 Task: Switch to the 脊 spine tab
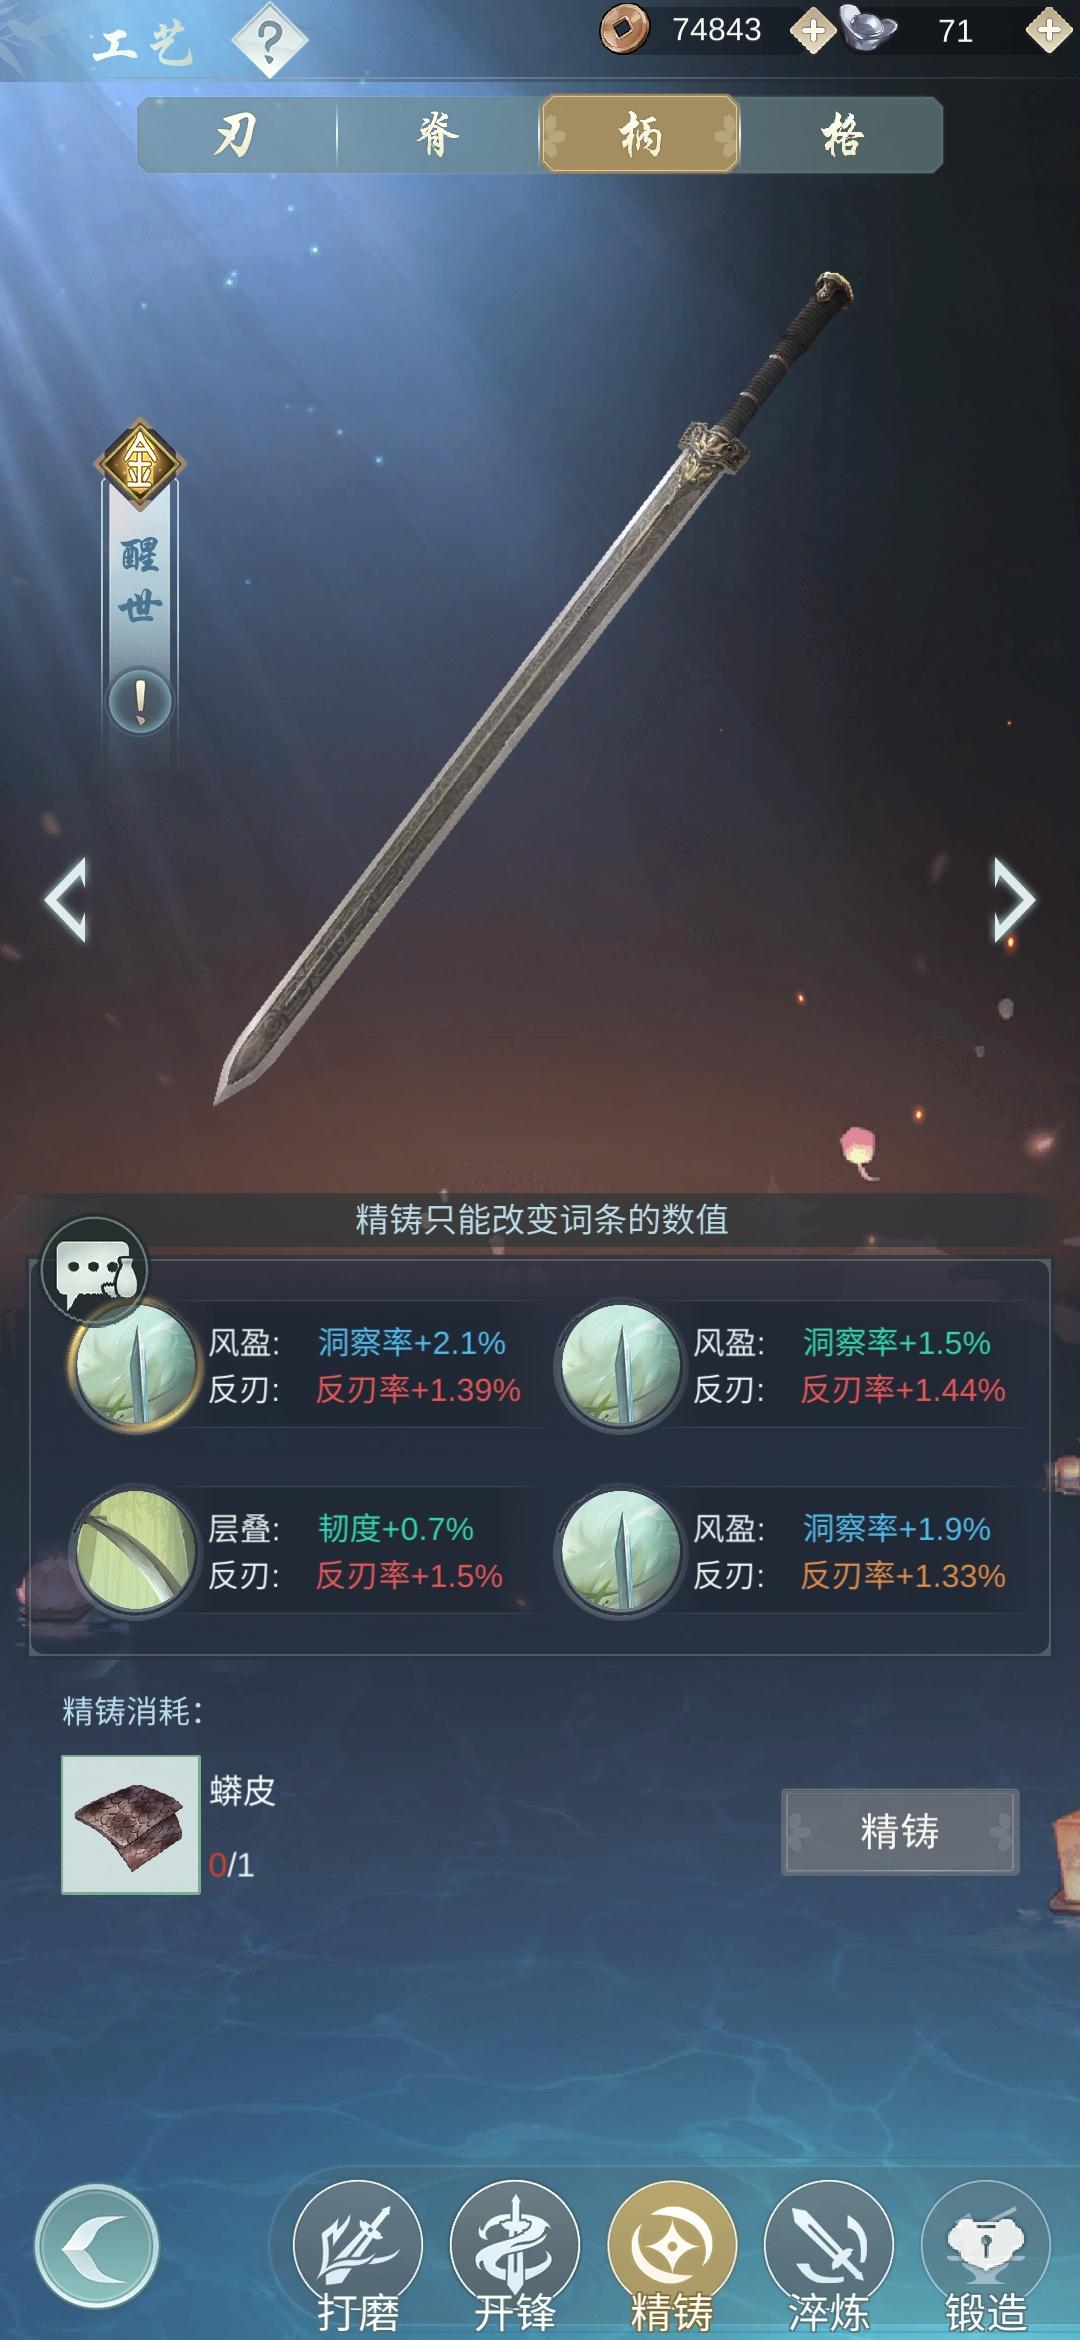pyautogui.click(x=438, y=135)
